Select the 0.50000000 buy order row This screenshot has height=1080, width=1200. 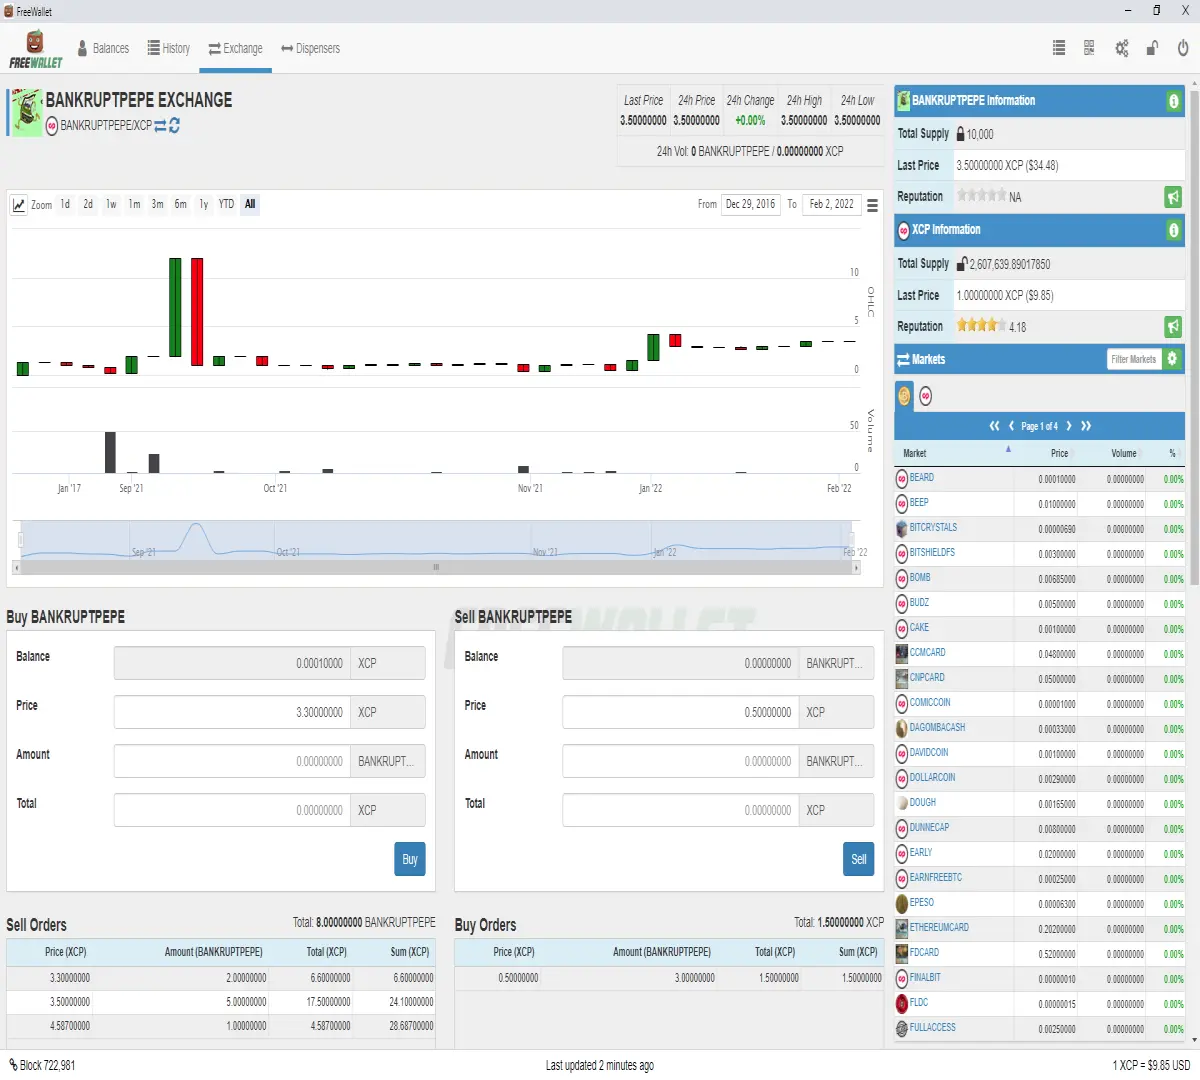tap(669, 978)
